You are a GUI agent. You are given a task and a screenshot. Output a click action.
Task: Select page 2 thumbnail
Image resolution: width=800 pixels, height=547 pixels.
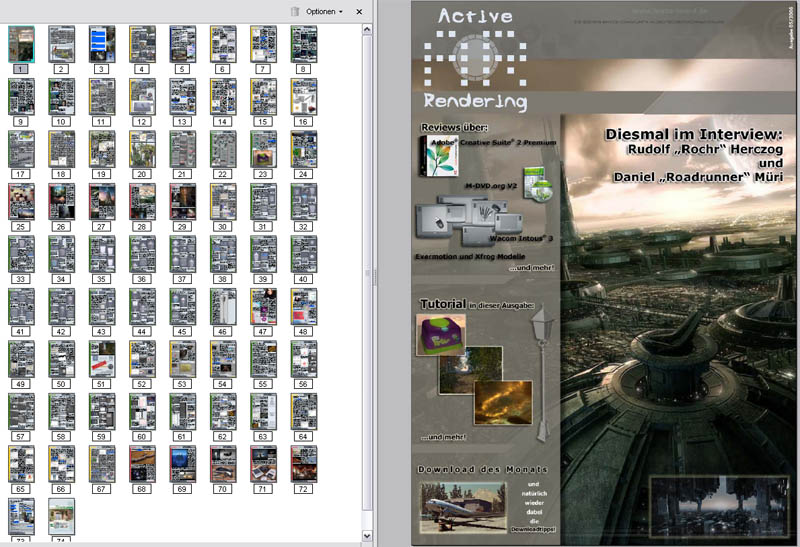[61, 44]
